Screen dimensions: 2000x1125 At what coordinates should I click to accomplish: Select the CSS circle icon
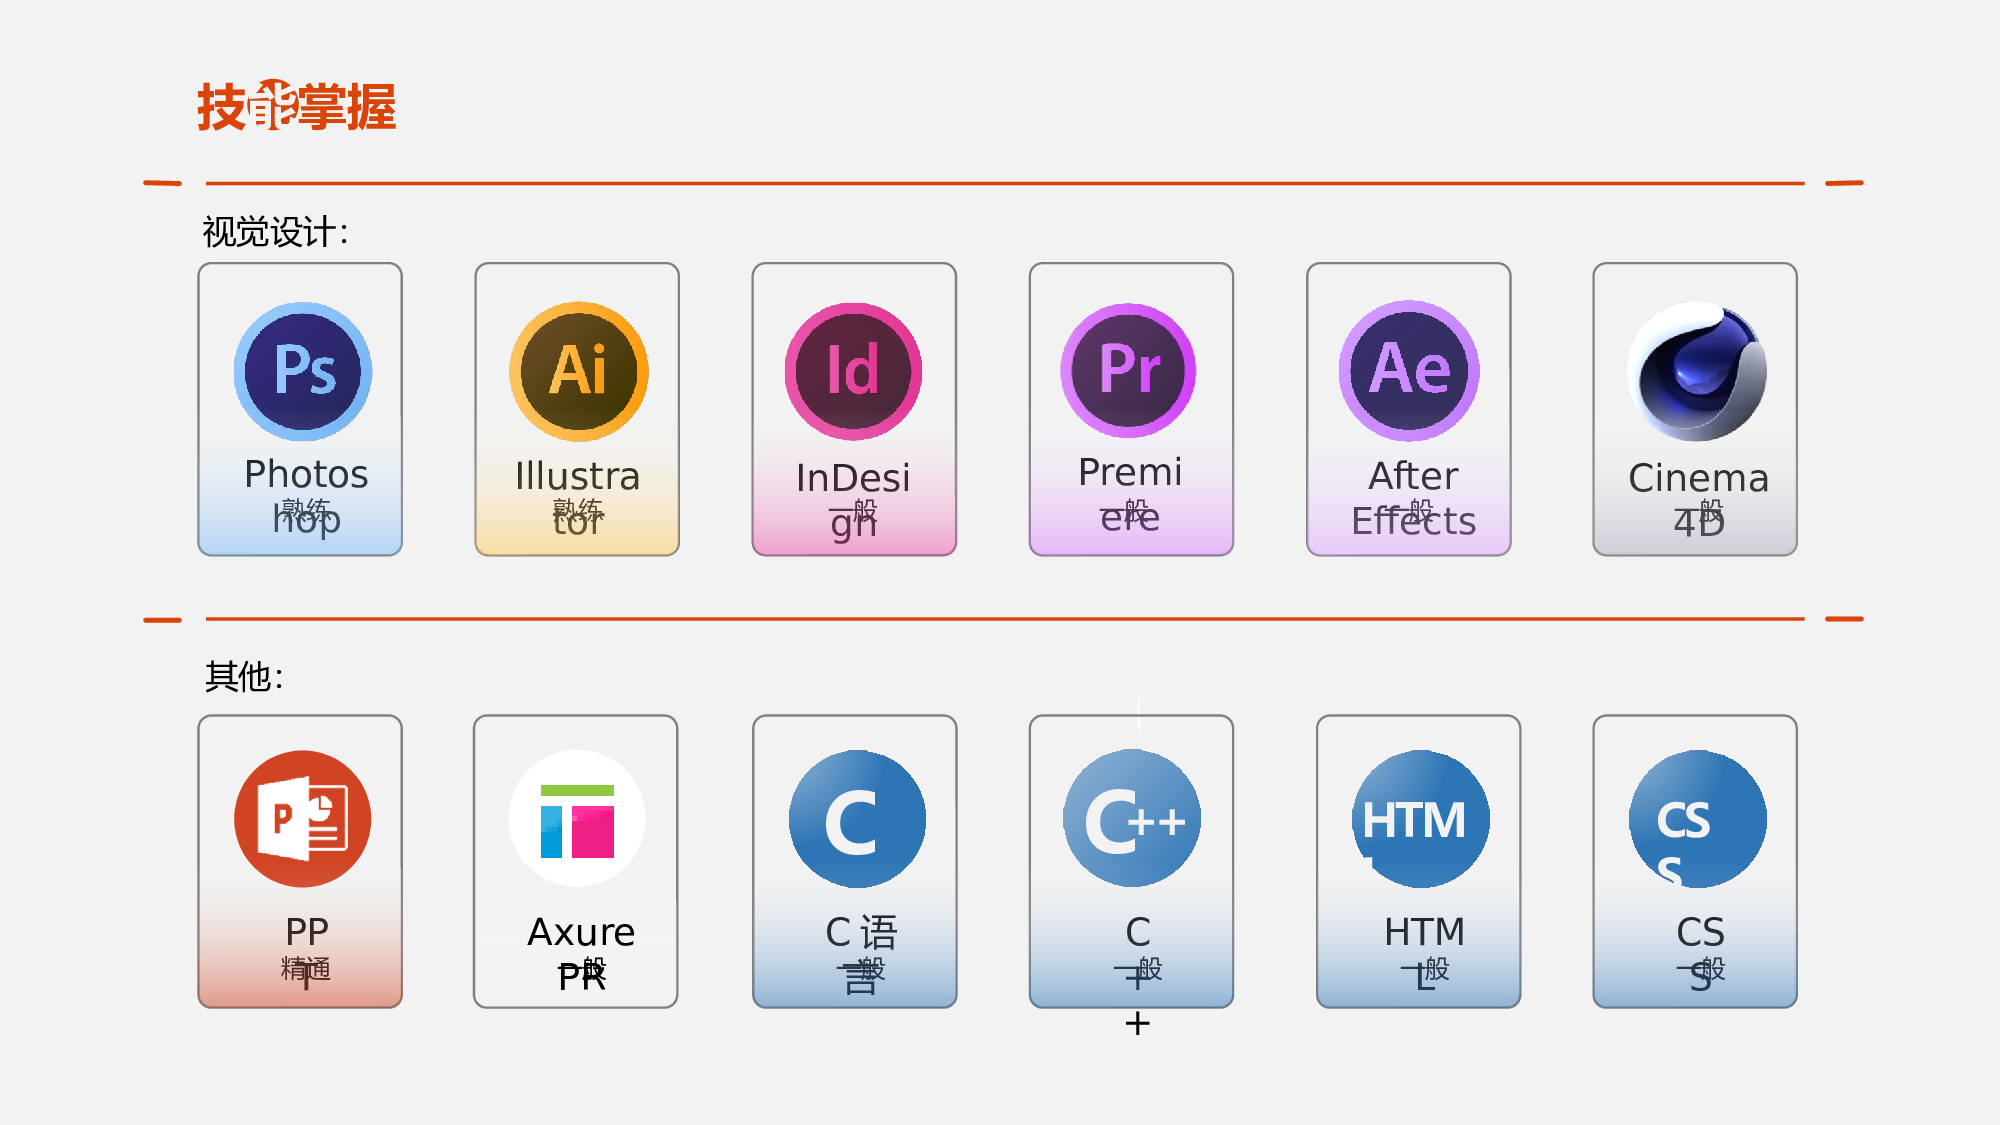click(x=1697, y=818)
